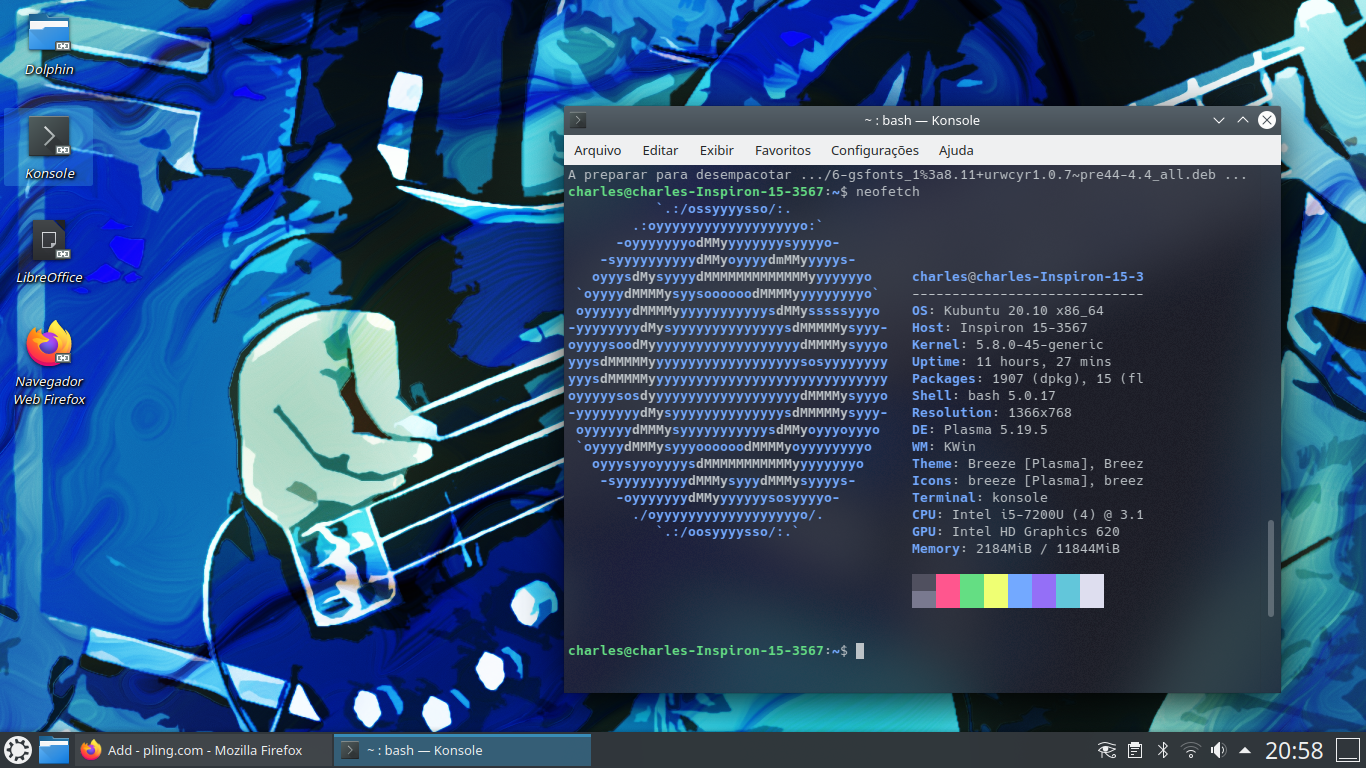Open the Favoritos menu
1366x768 pixels.
[783, 150]
